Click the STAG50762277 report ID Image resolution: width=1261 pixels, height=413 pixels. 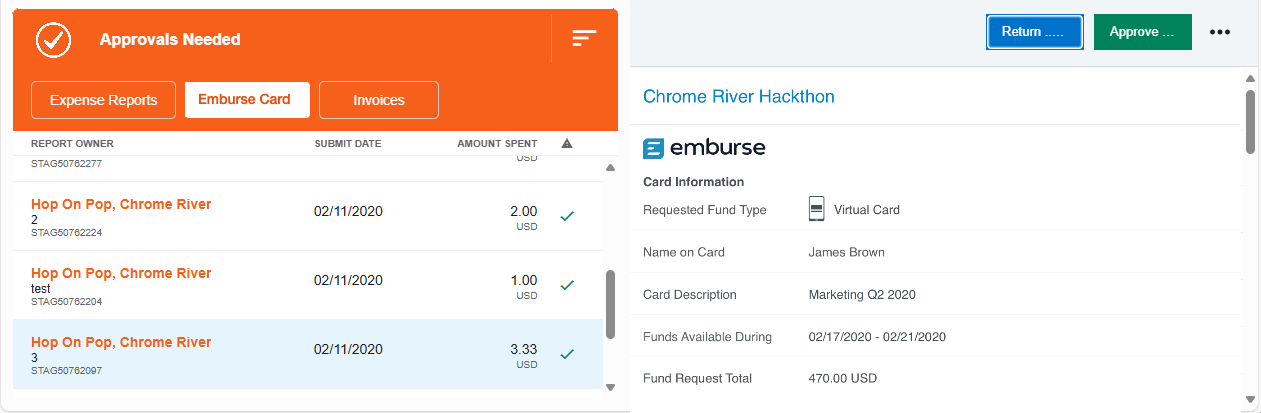tap(66, 163)
